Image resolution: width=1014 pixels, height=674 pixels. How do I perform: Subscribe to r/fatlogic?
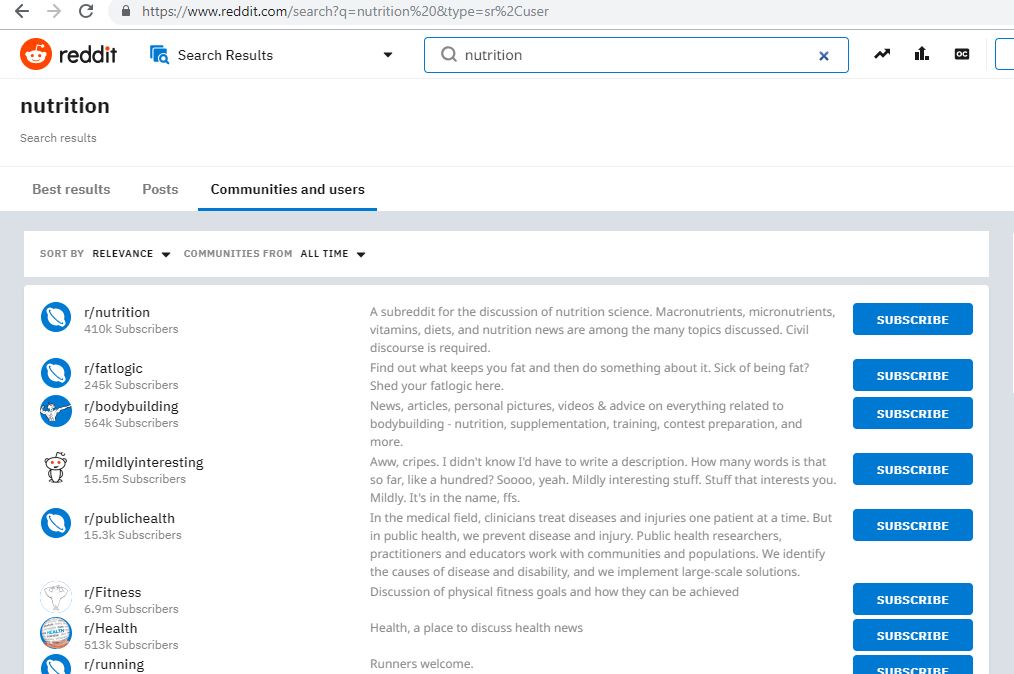[912, 375]
